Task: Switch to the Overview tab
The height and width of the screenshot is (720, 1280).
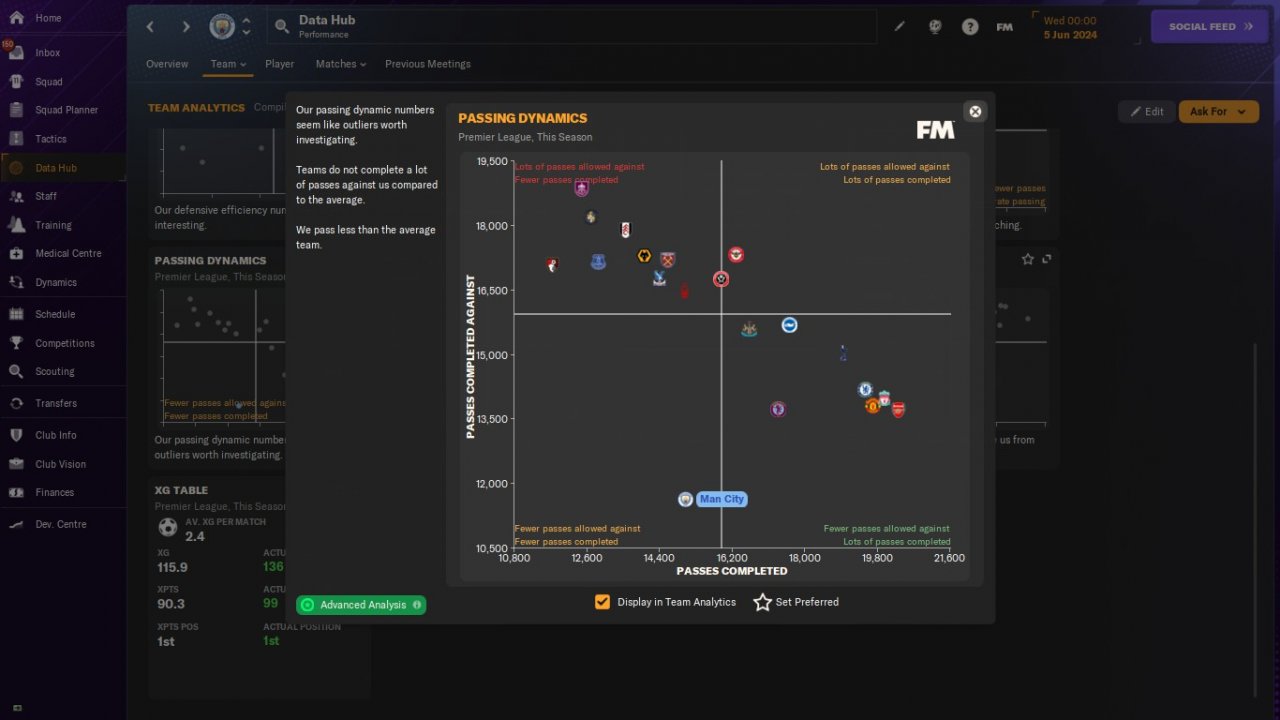Action: click(x=167, y=64)
